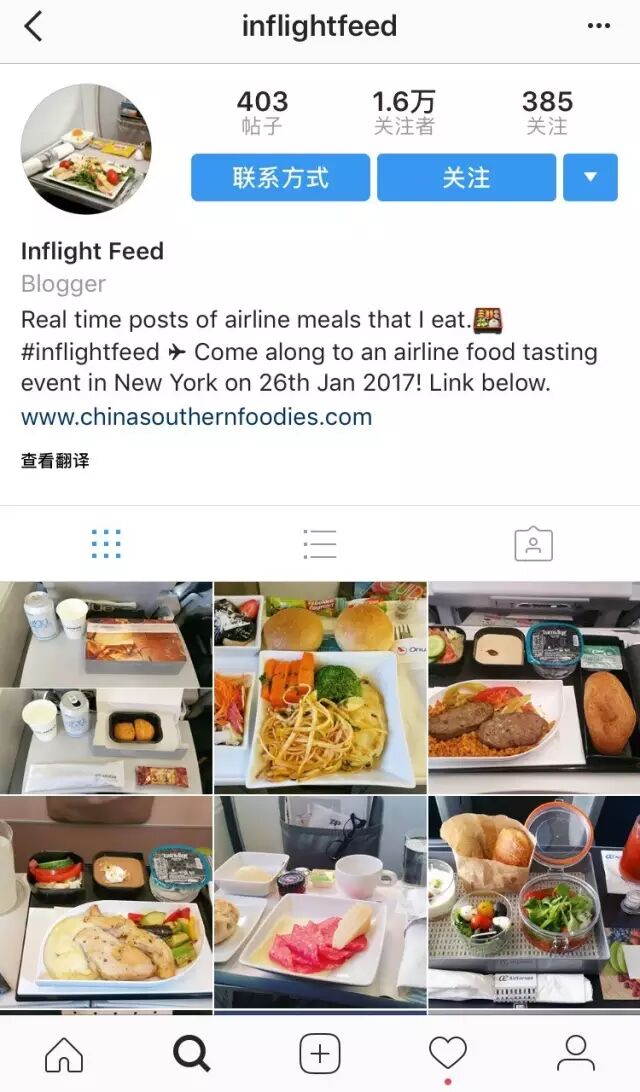
Task: Switch to grid view tab
Action: click(x=106, y=544)
